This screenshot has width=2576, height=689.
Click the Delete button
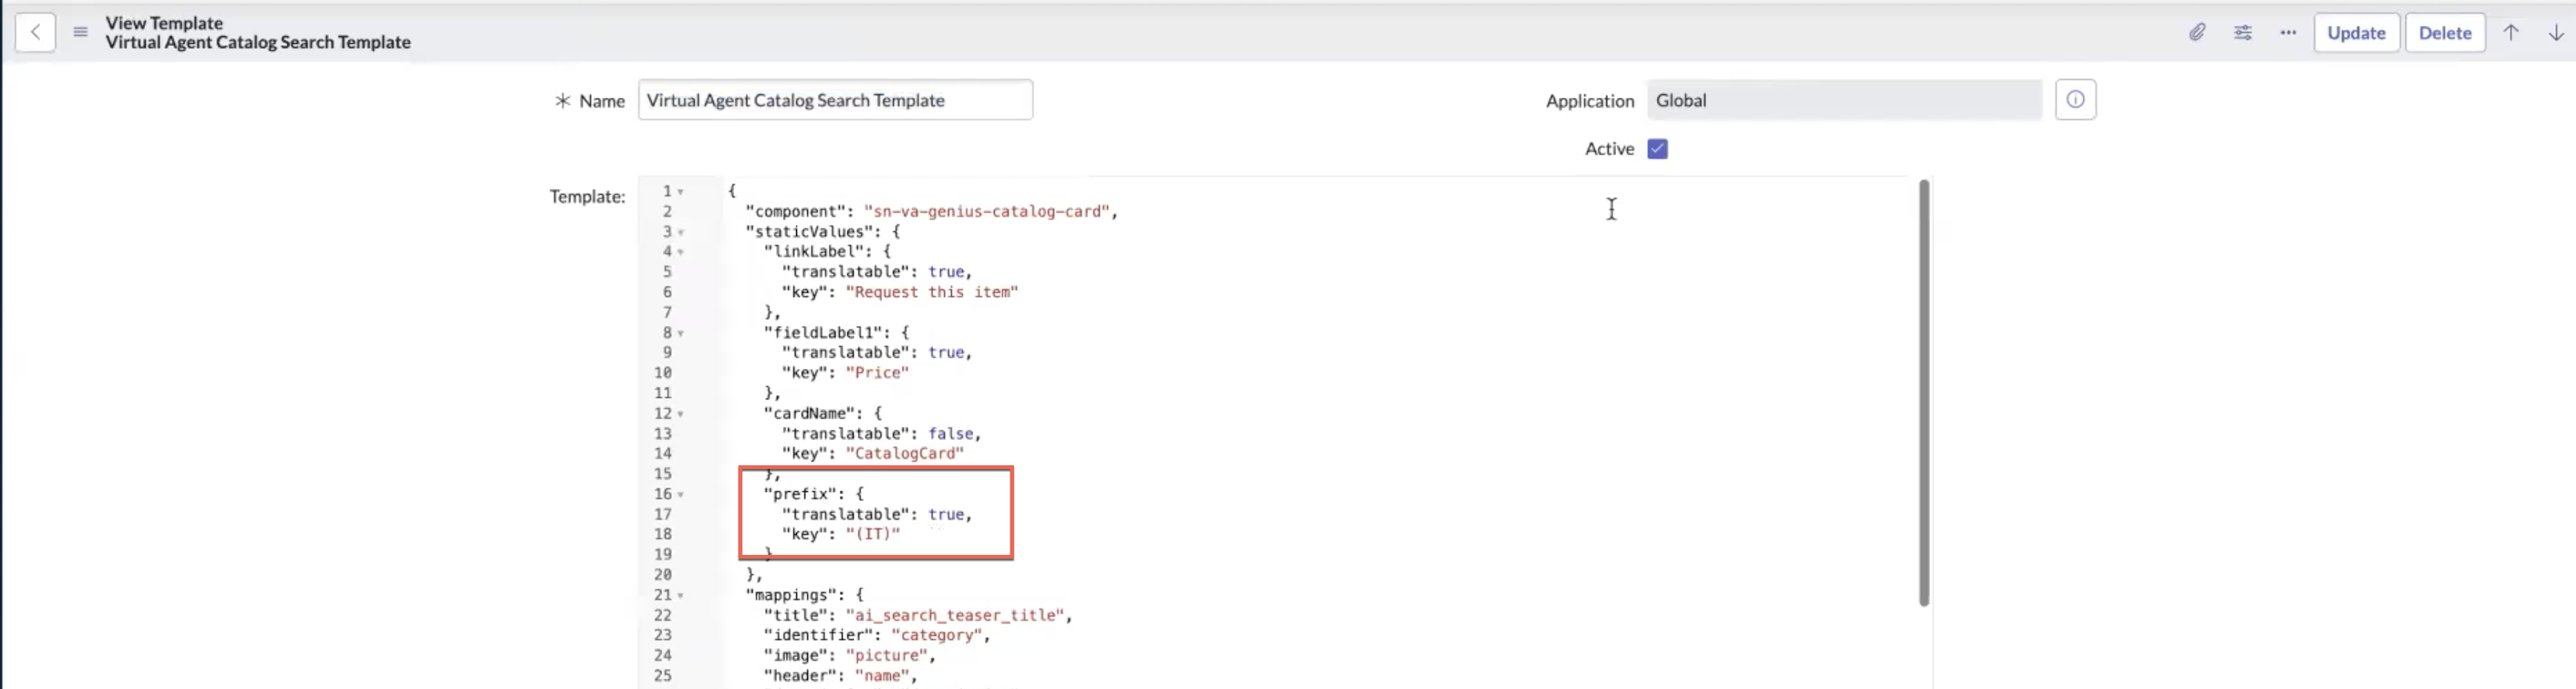click(x=2444, y=32)
